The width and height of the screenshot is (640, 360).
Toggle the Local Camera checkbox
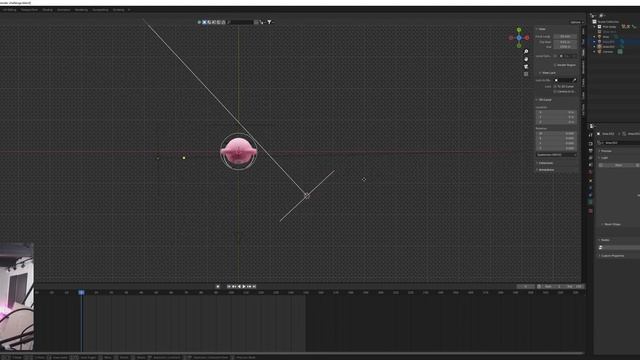(556, 56)
